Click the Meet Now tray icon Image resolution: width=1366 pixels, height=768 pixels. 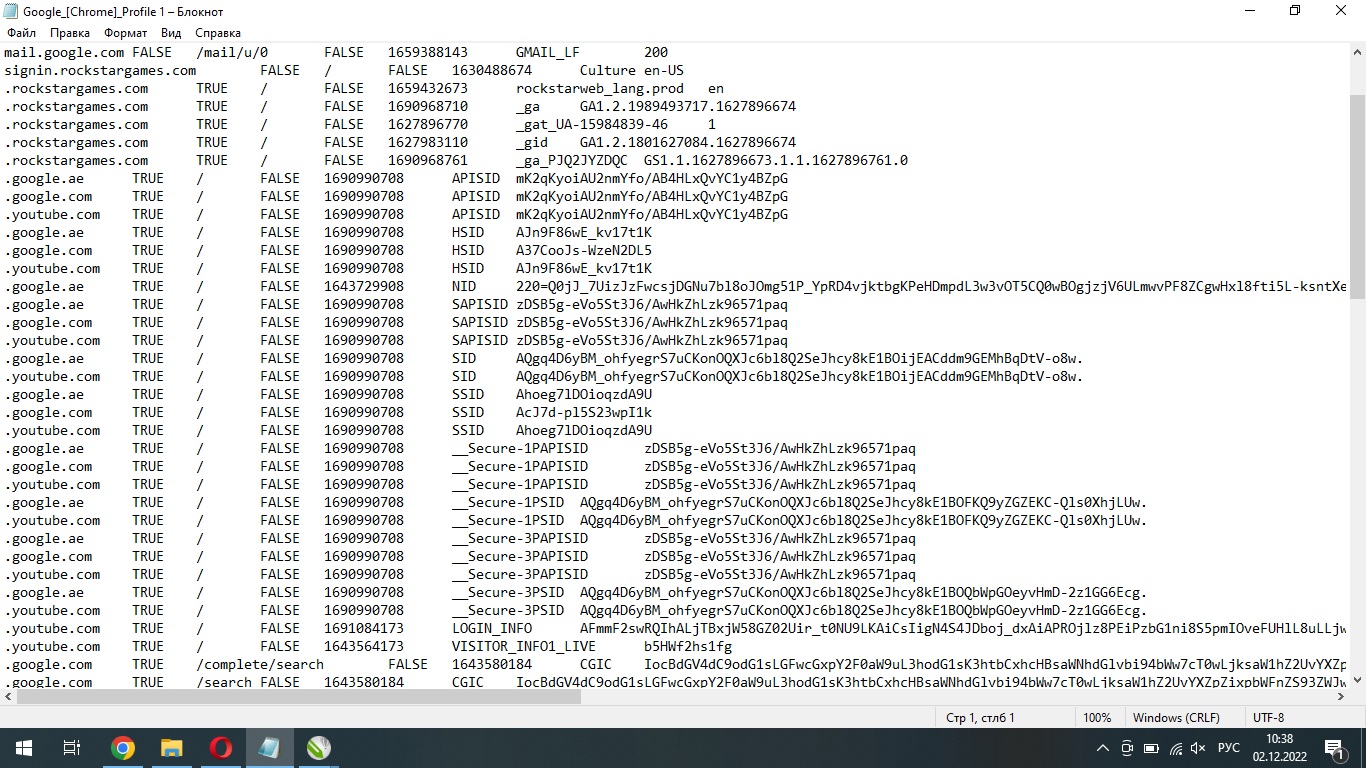tap(1127, 748)
